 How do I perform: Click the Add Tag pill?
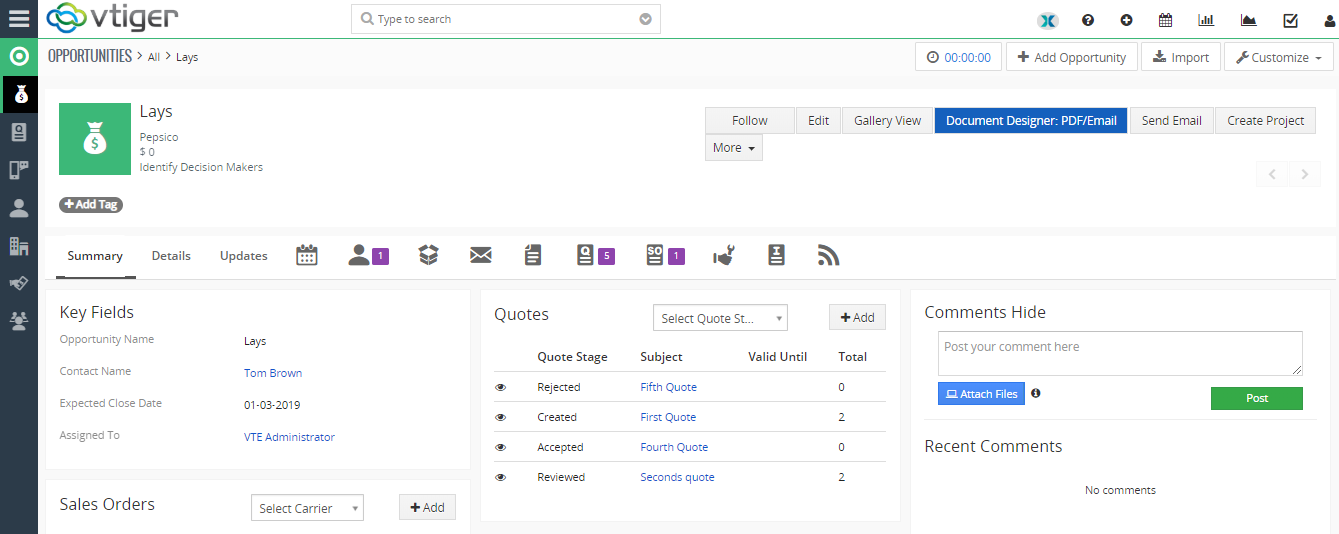(x=91, y=204)
